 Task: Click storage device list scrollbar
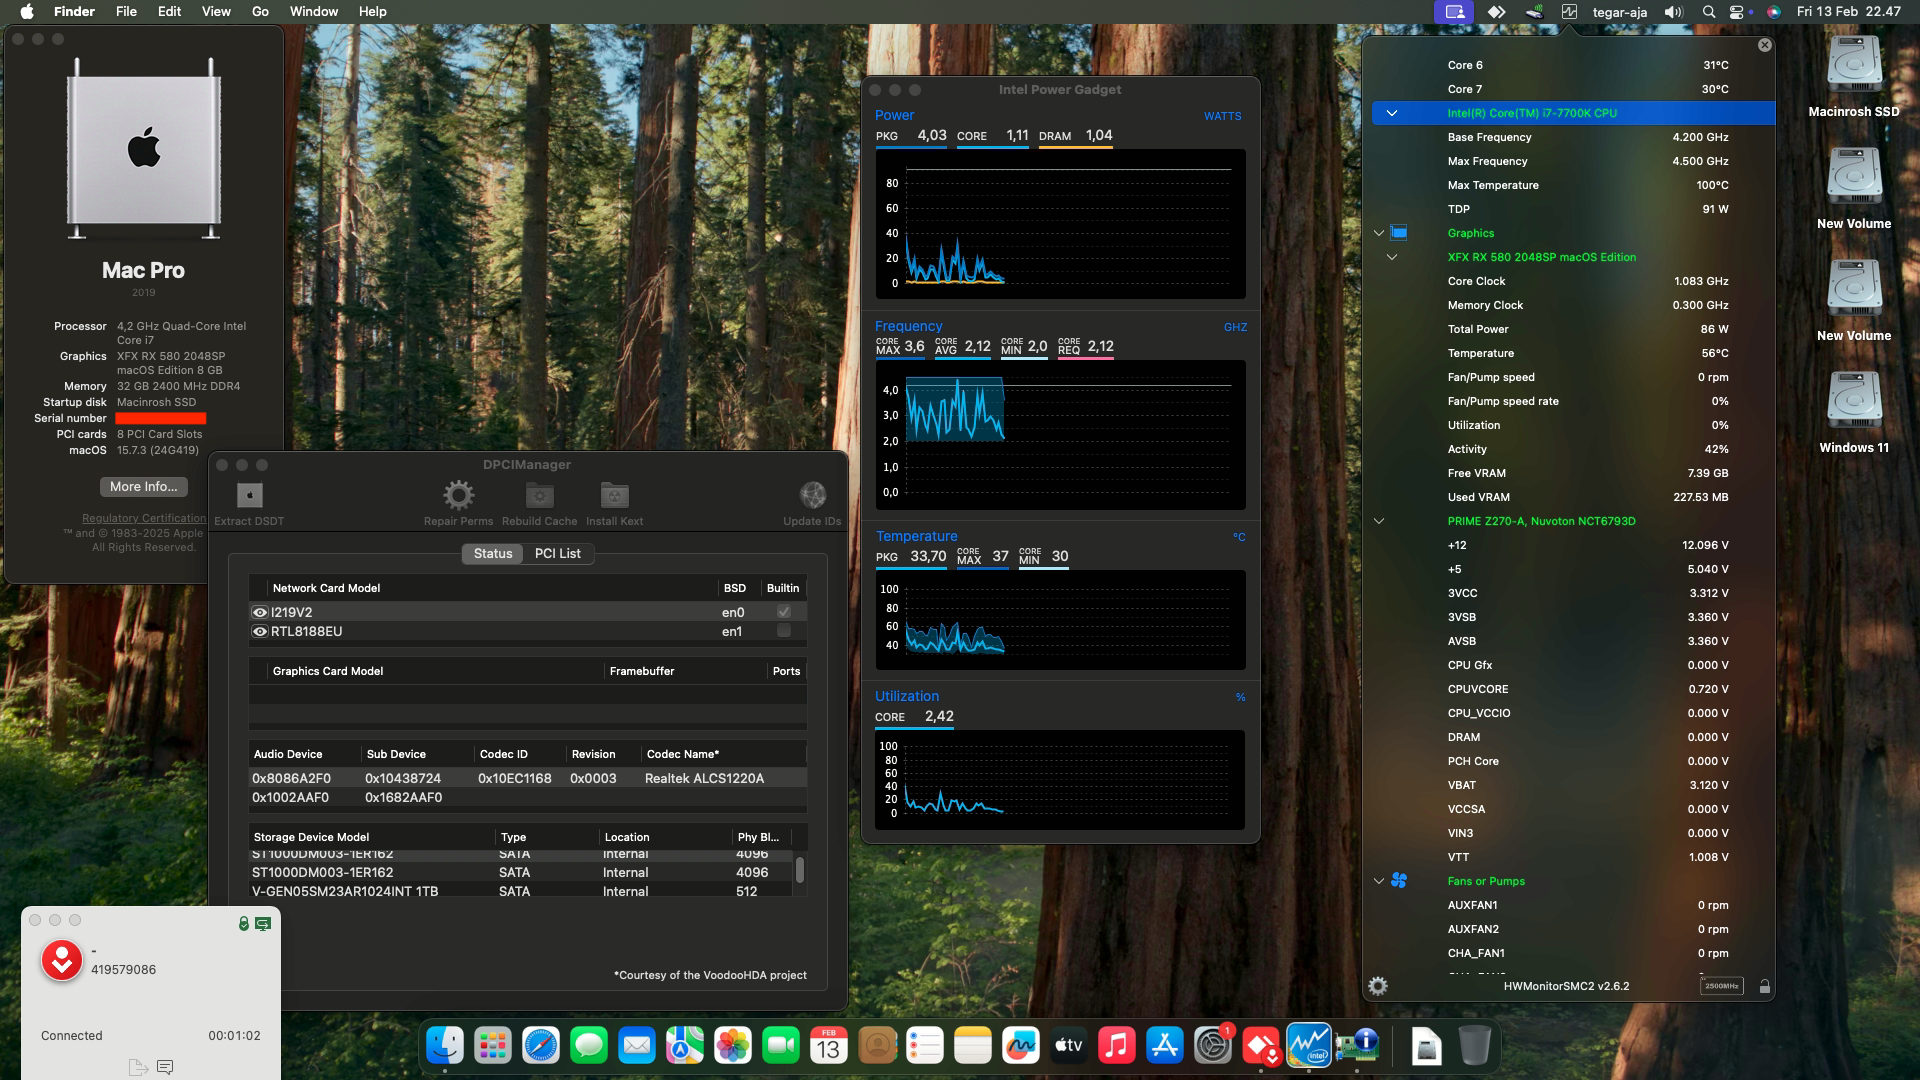coord(800,870)
